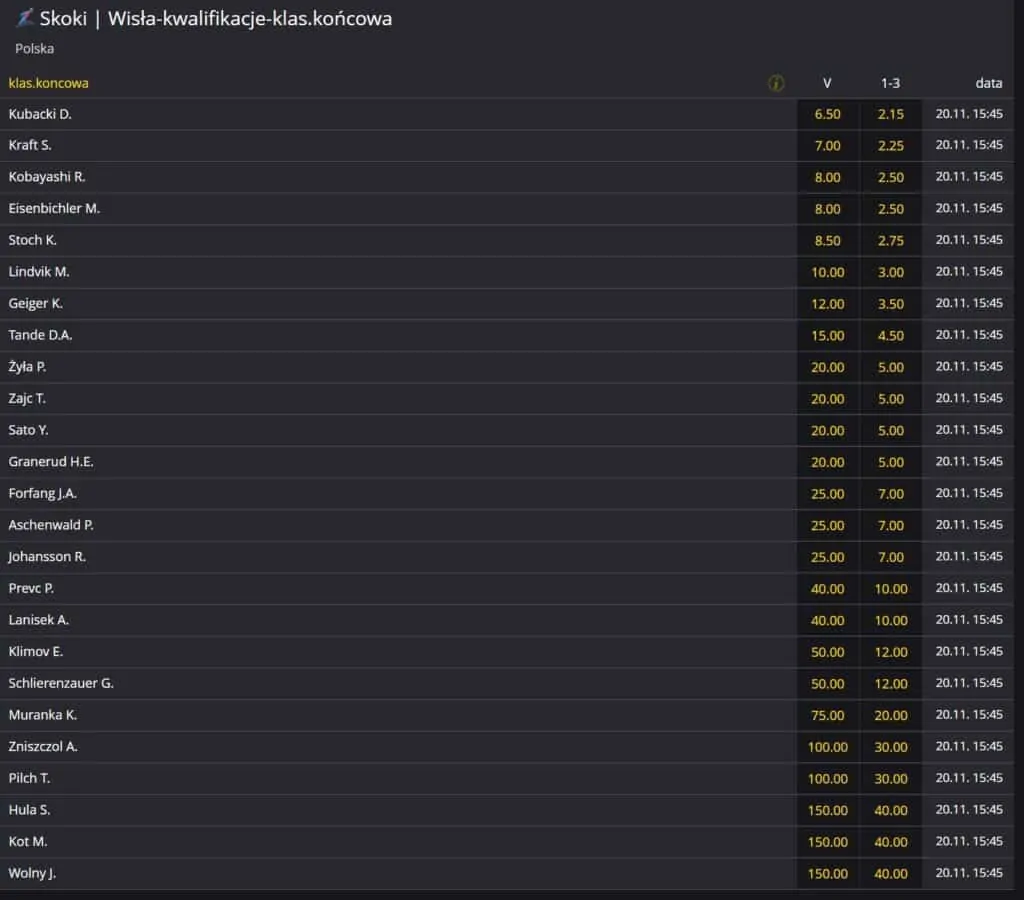Screen dimensions: 1024x900
Task: Select Tande D.A. 1-3 odds 4.50
Action: (891, 336)
